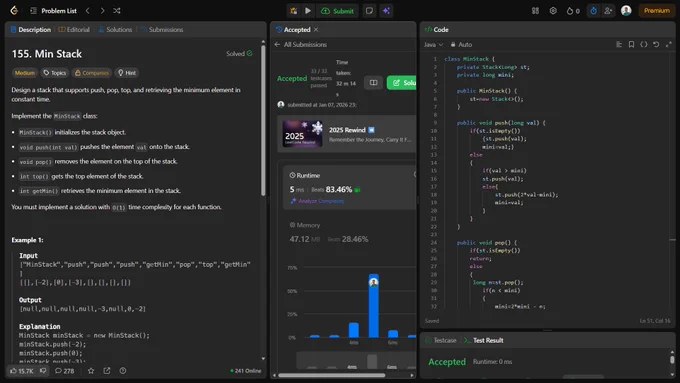This screenshot has width=680, height=383.
Task: Go back to All Submissions
Action: (301, 44)
